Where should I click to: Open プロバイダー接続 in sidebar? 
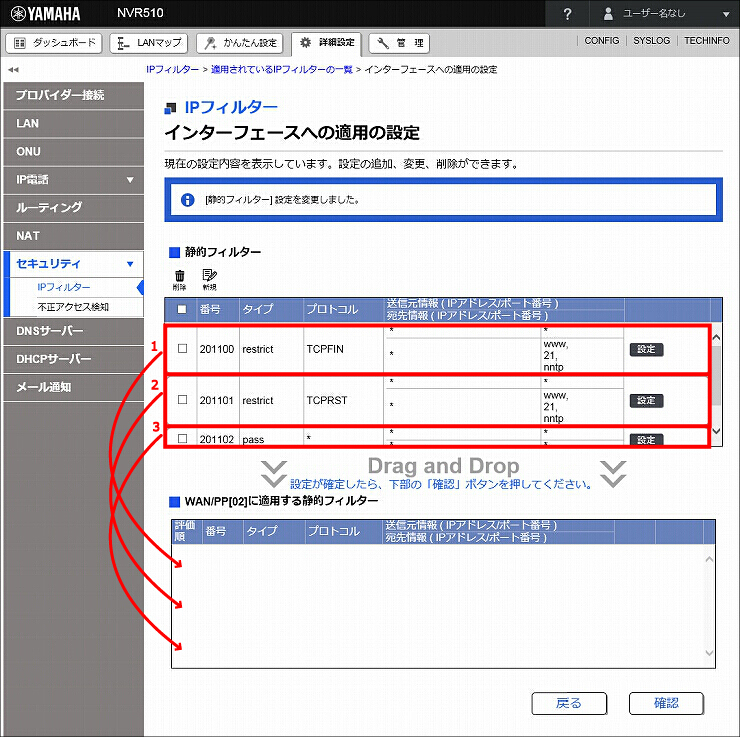[73, 95]
